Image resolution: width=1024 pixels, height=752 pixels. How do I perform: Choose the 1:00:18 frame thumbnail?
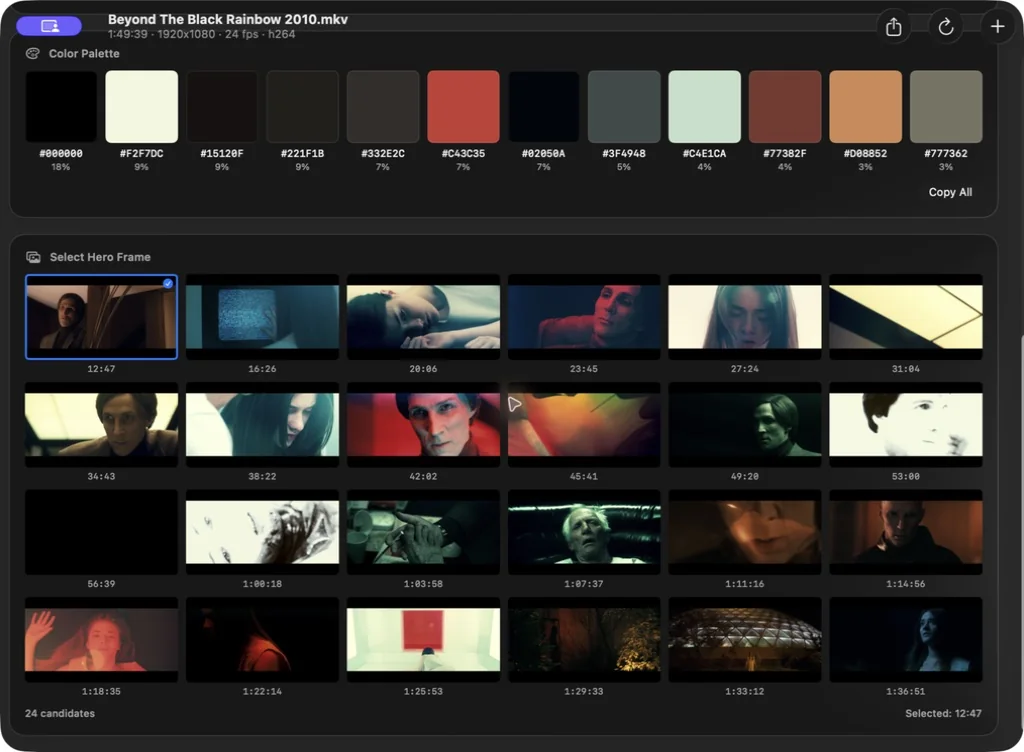point(262,532)
